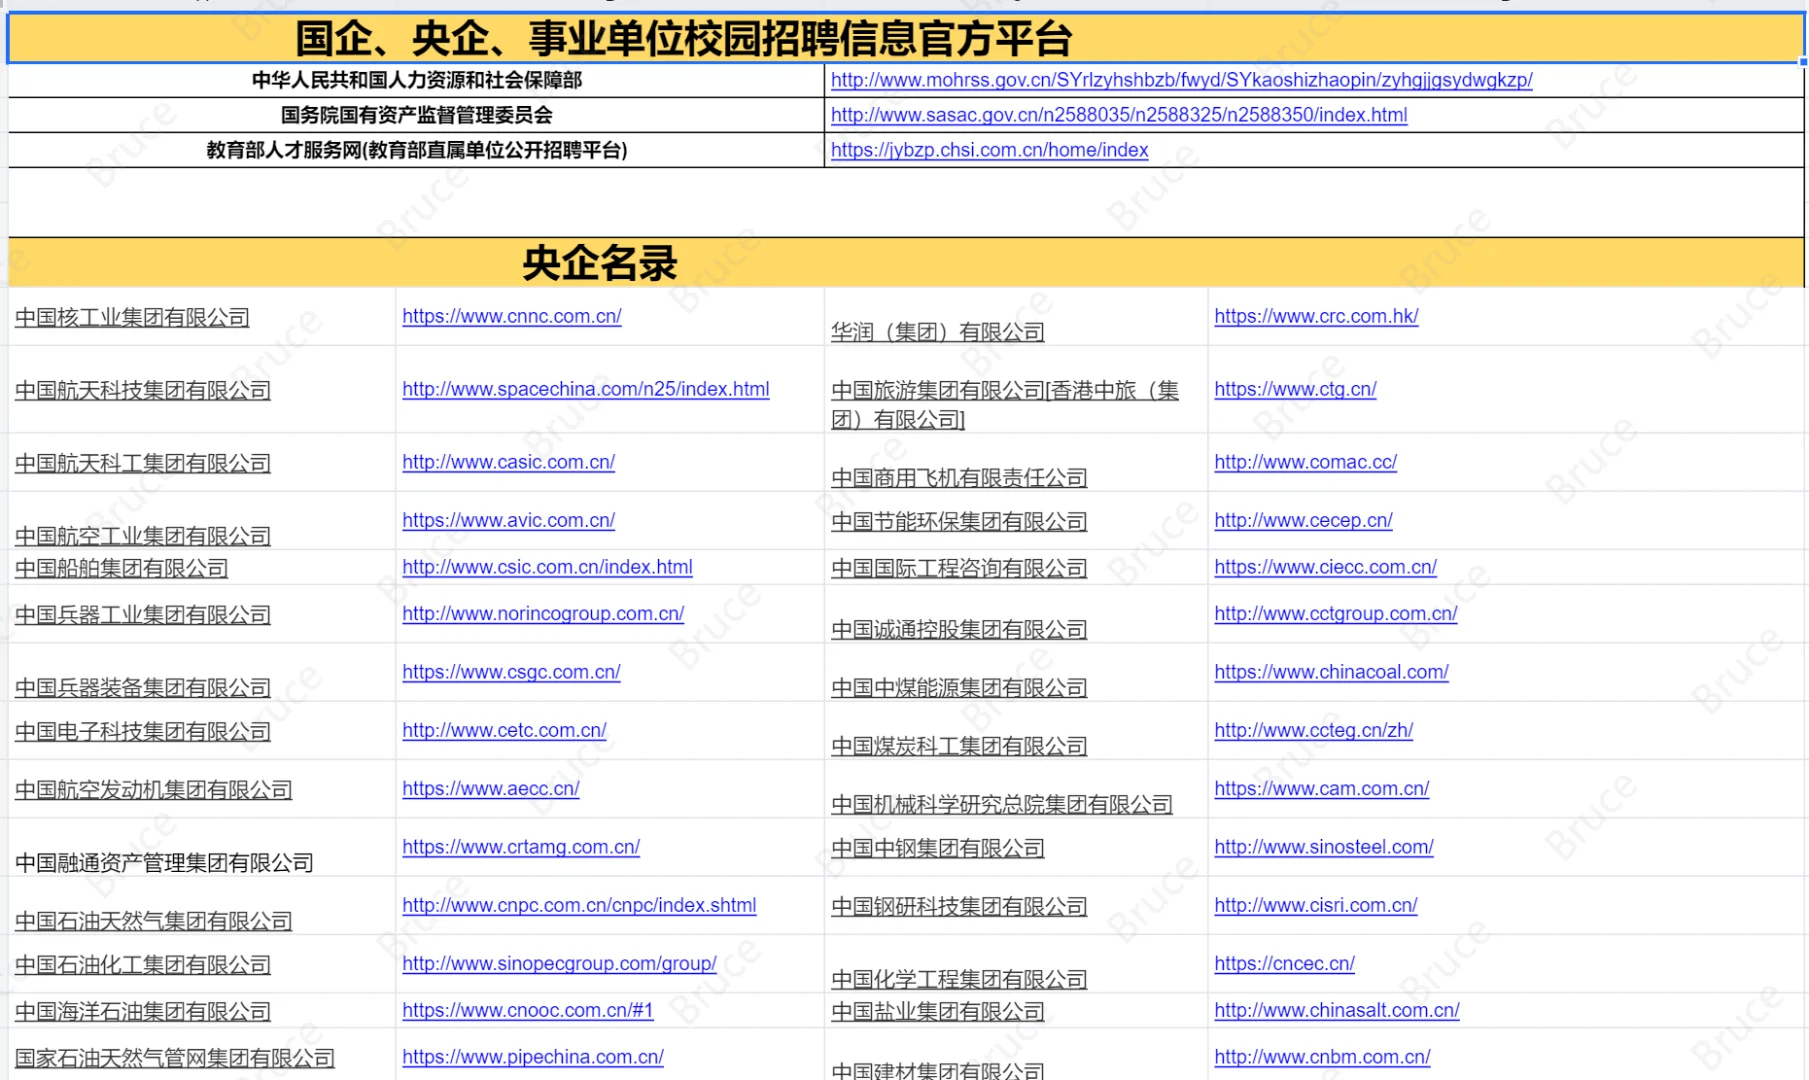Open the www.ccteg.cn/zh link

1314,730
